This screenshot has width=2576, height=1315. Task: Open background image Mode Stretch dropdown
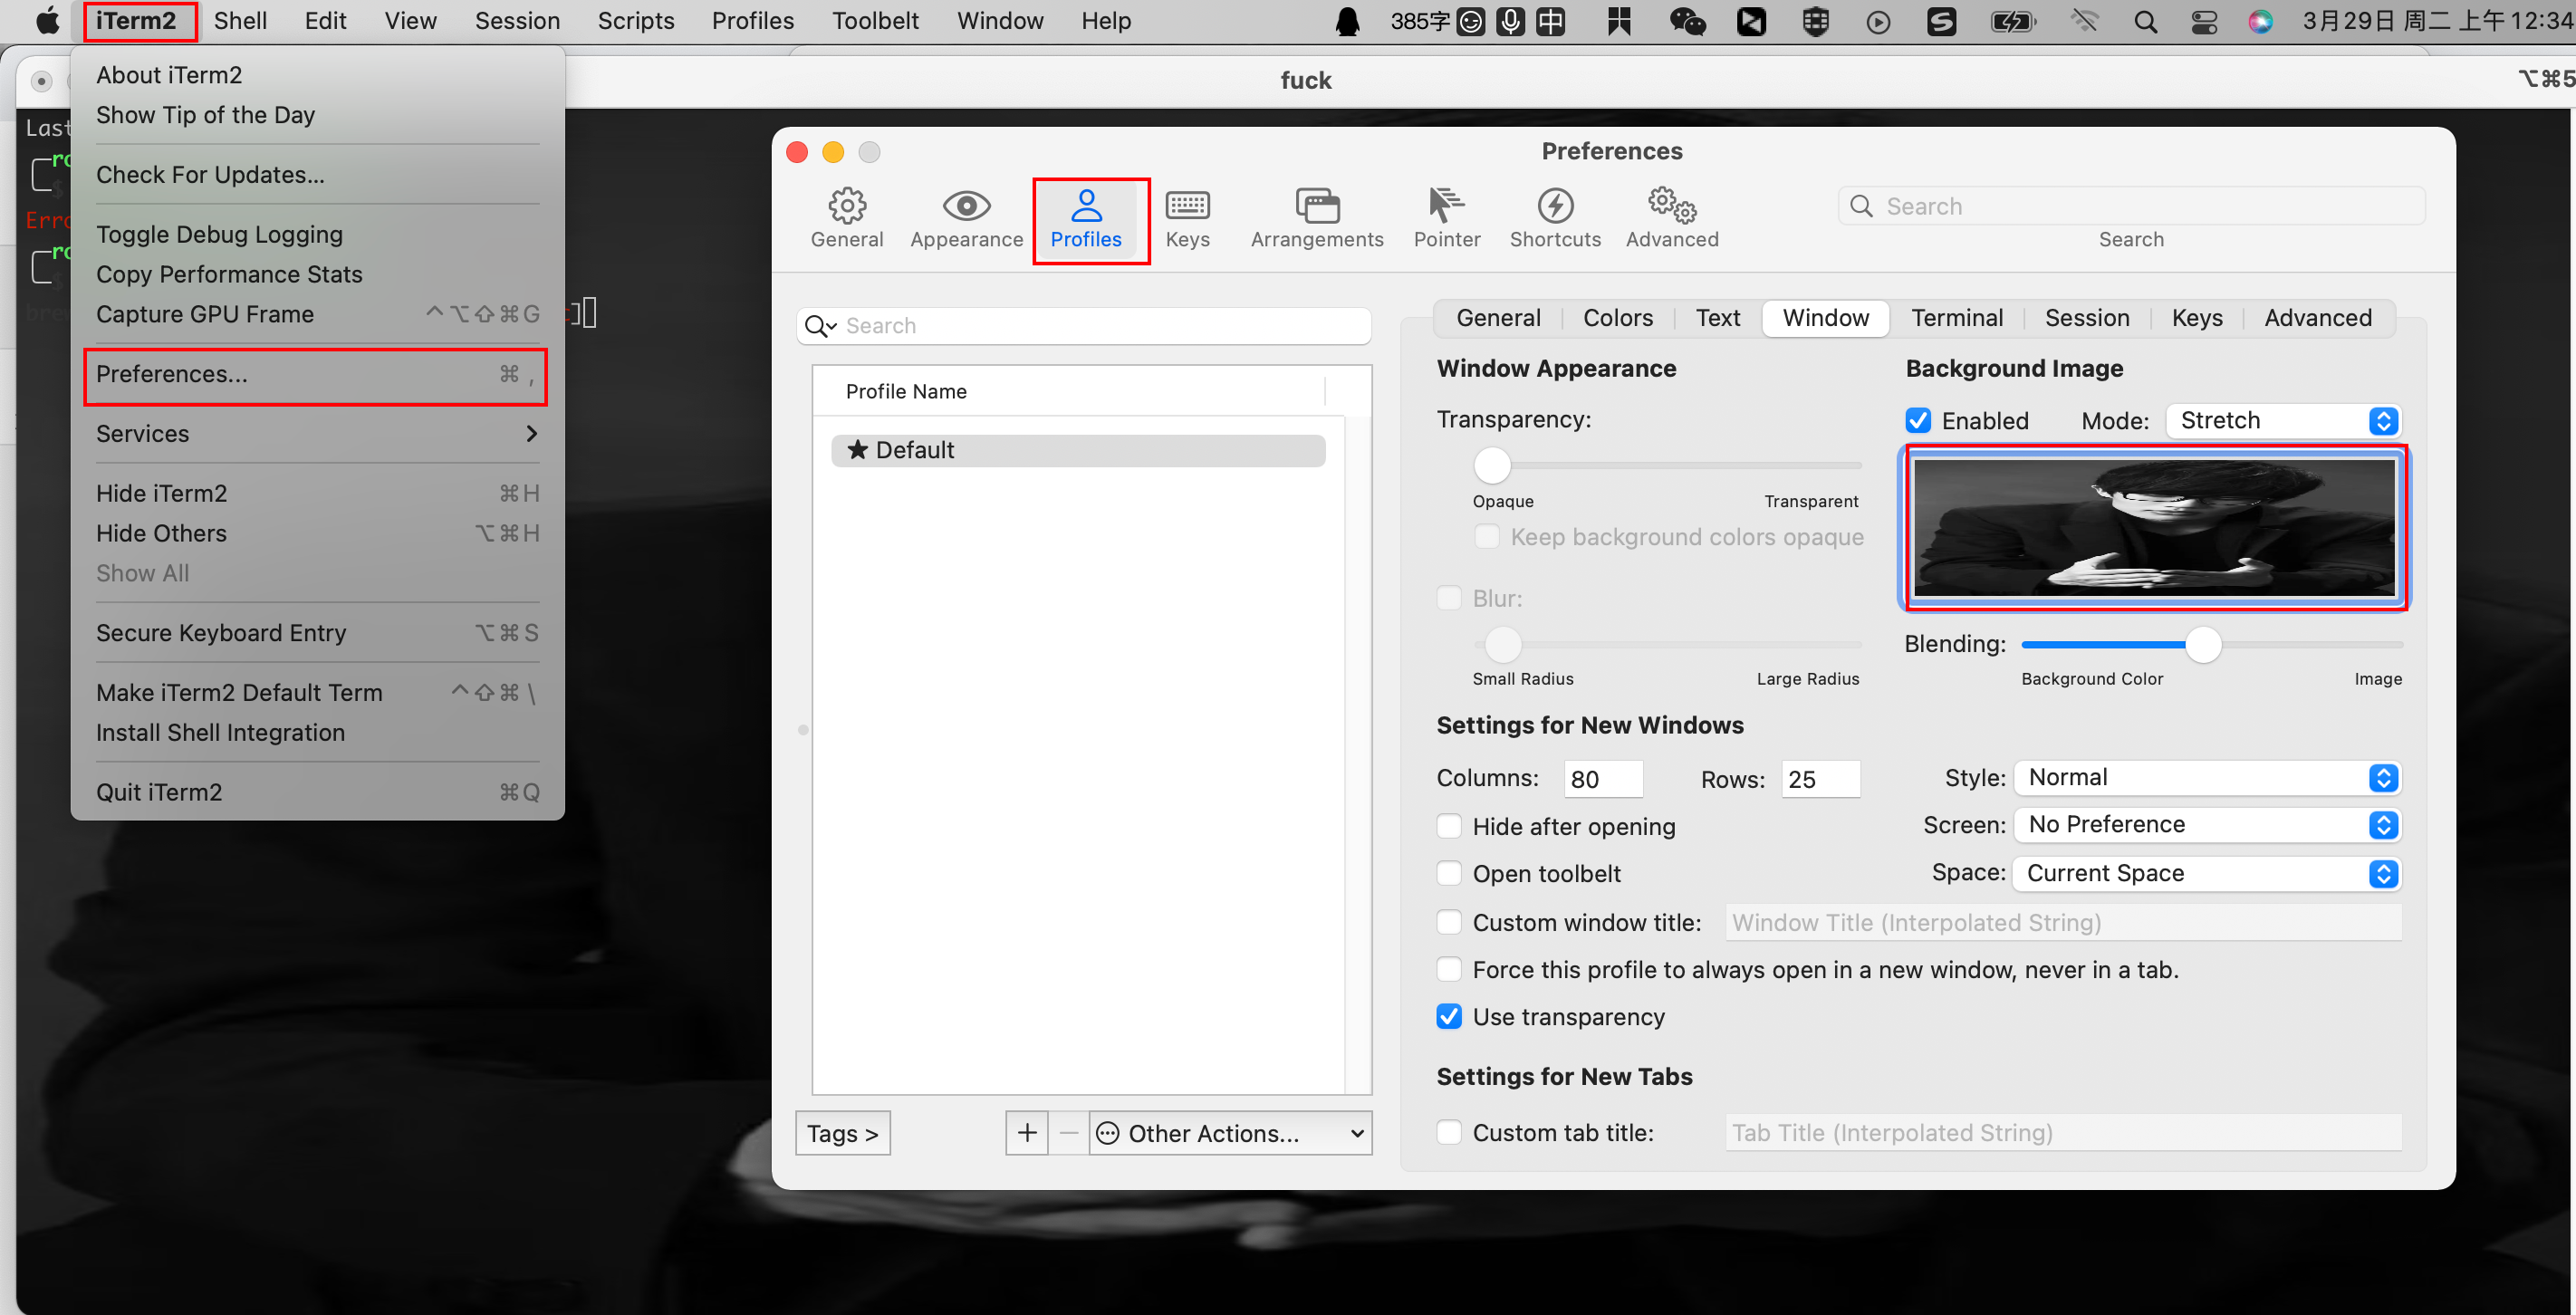(x=2284, y=421)
